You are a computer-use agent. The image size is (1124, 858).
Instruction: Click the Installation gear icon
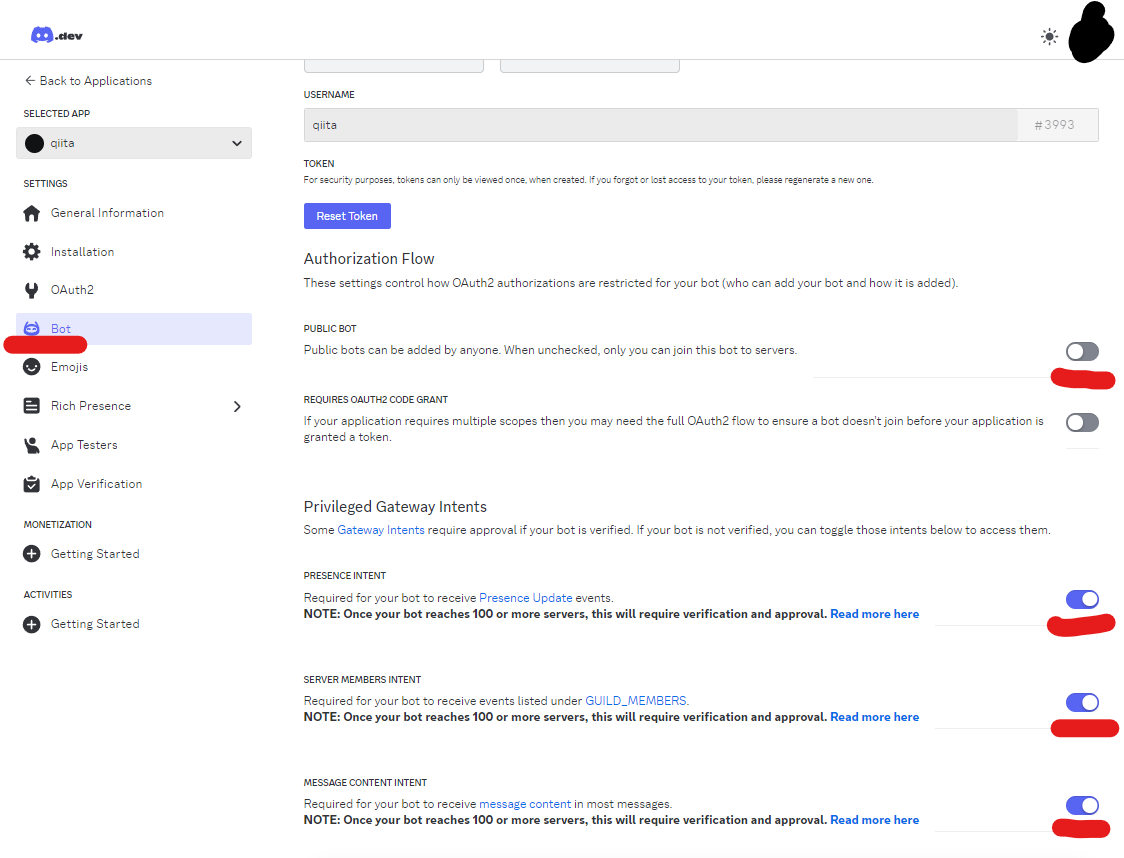[x=32, y=252]
